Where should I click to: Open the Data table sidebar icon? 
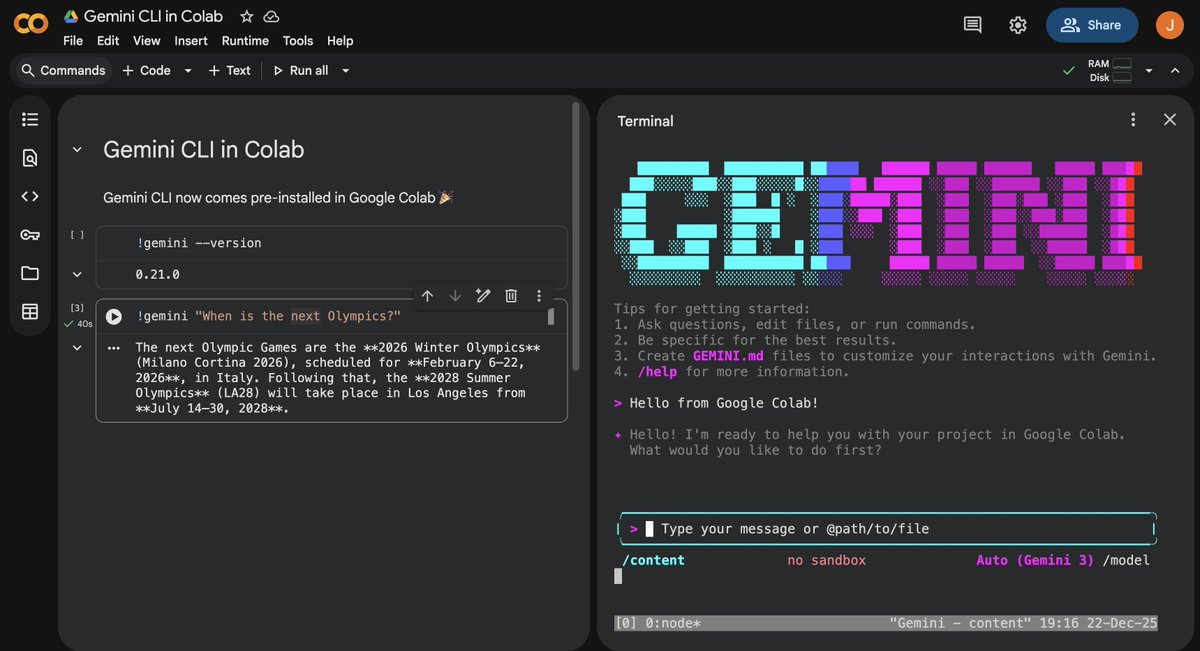click(30, 312)
